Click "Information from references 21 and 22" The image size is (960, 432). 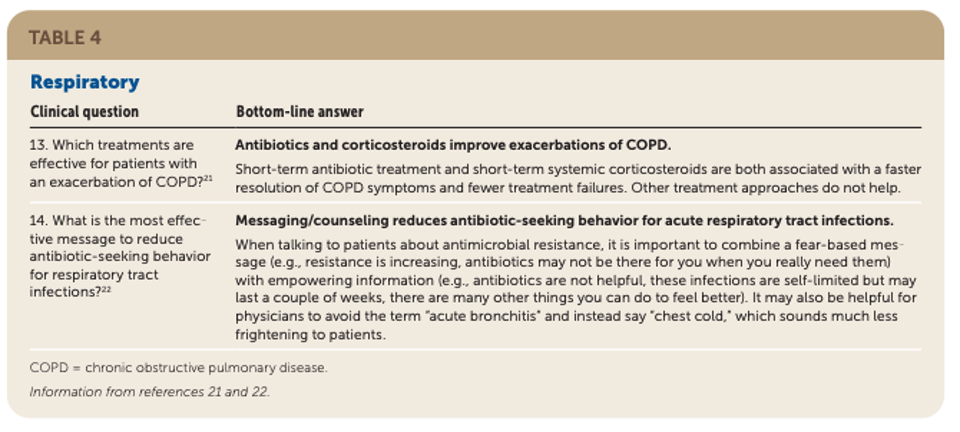149,392
